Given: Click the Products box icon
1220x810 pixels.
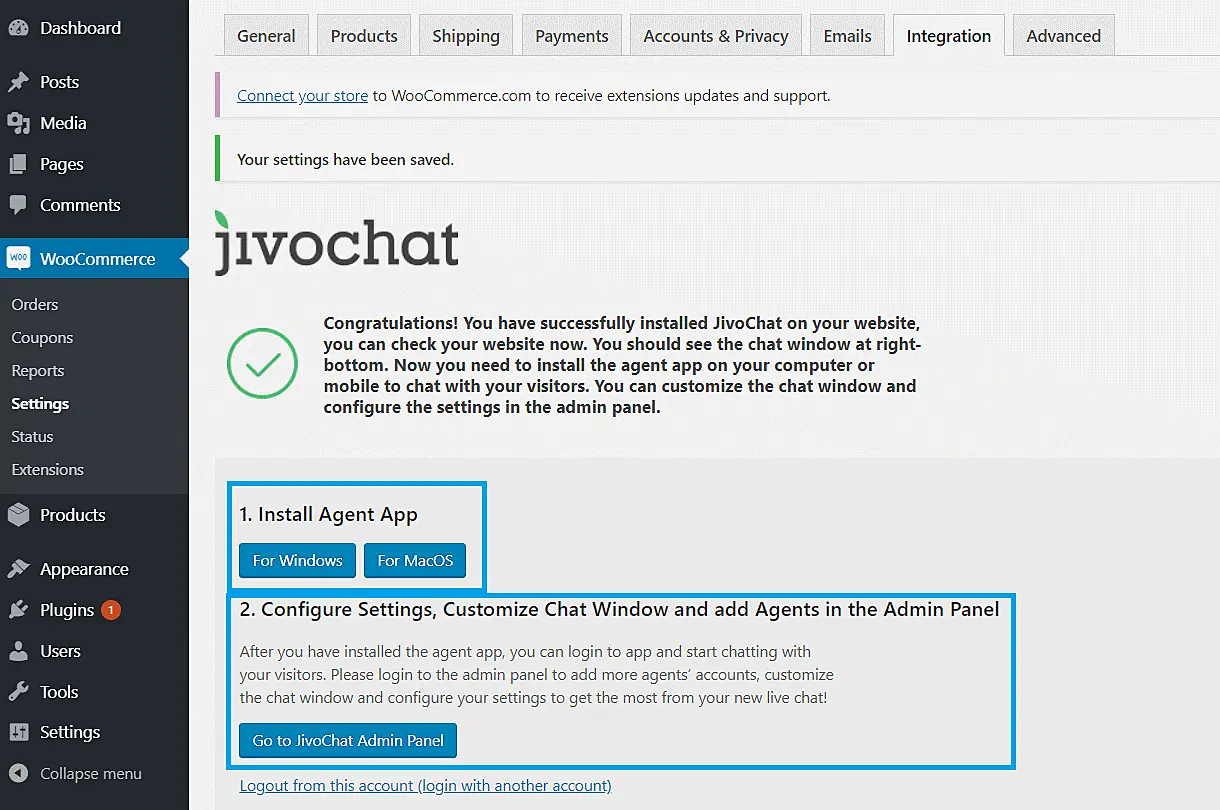Looking at the screenshot, I should [x=18, y=515].
